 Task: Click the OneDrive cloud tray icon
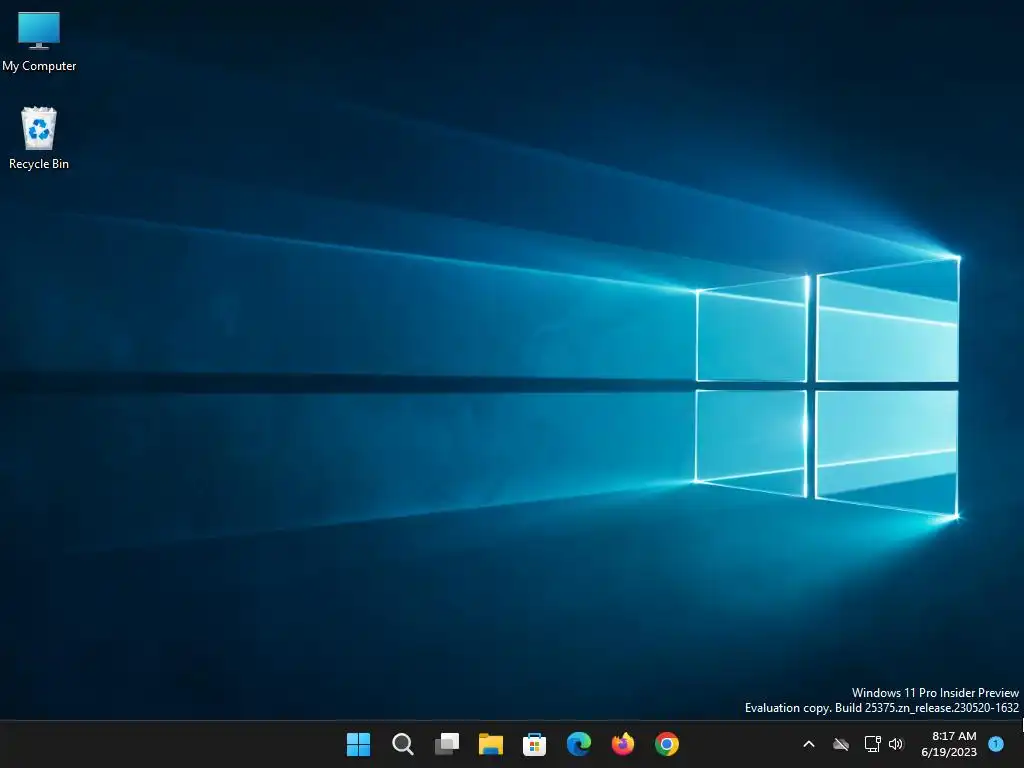click(841, 744)
